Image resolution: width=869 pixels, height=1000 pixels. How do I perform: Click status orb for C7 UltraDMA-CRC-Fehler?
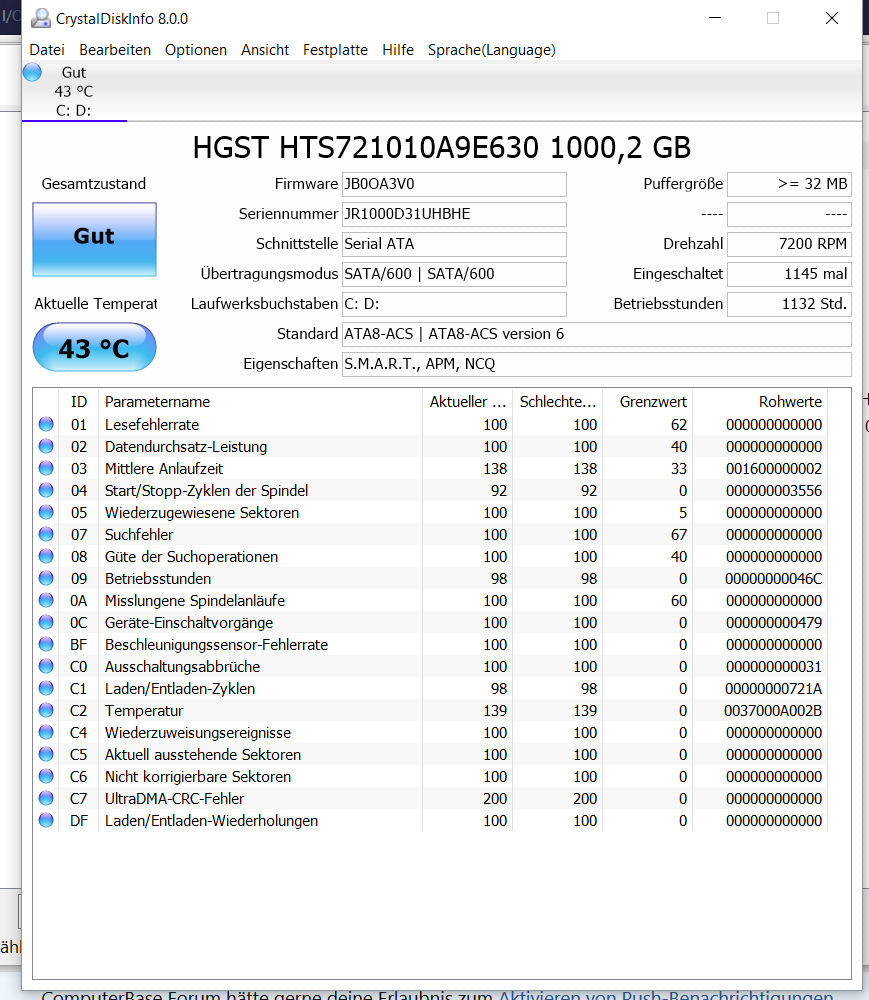click(x=46, y=798)
